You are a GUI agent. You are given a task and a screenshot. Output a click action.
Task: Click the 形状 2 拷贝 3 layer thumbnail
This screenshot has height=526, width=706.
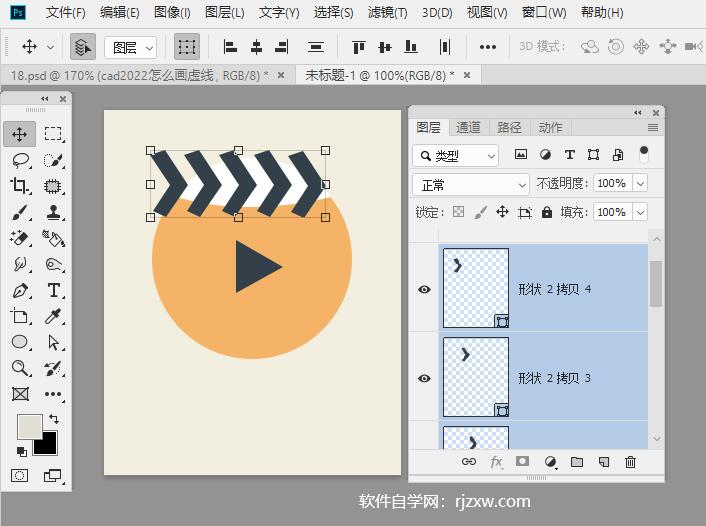[x=475, y=377]
